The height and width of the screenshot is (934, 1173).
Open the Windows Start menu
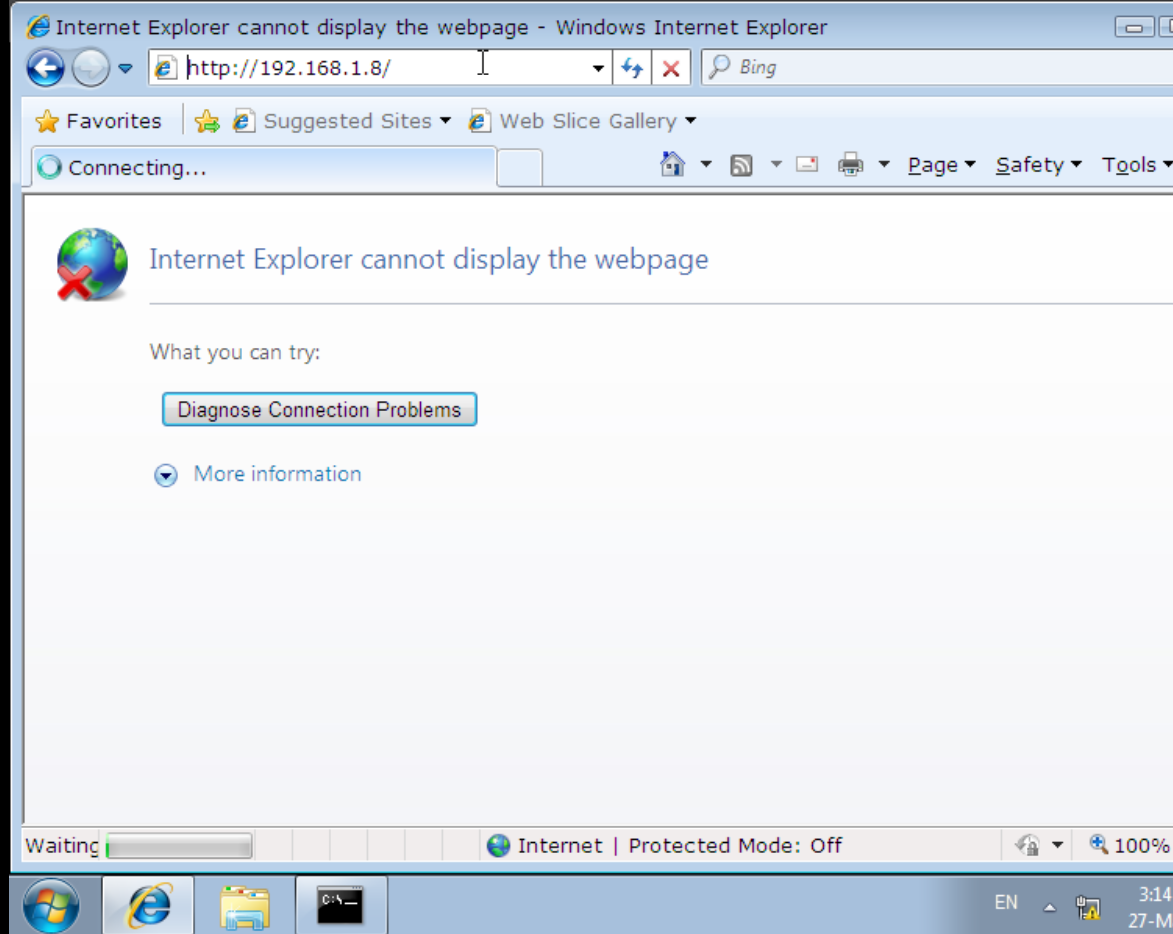tap(51, 906)
